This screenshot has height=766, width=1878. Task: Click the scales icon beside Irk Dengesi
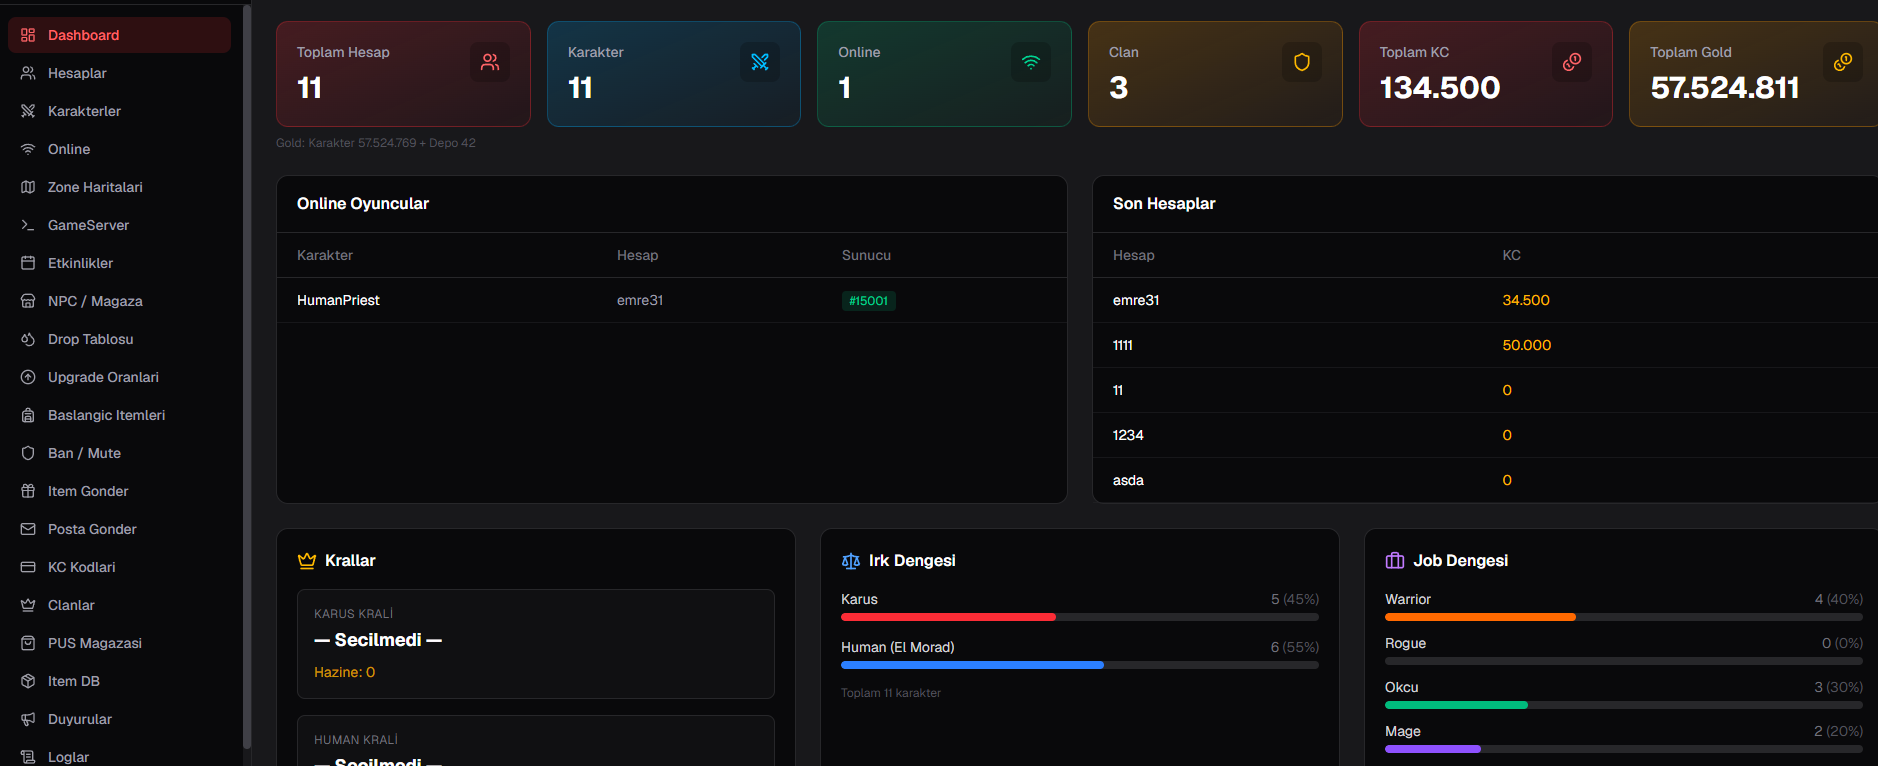(851, 561)
